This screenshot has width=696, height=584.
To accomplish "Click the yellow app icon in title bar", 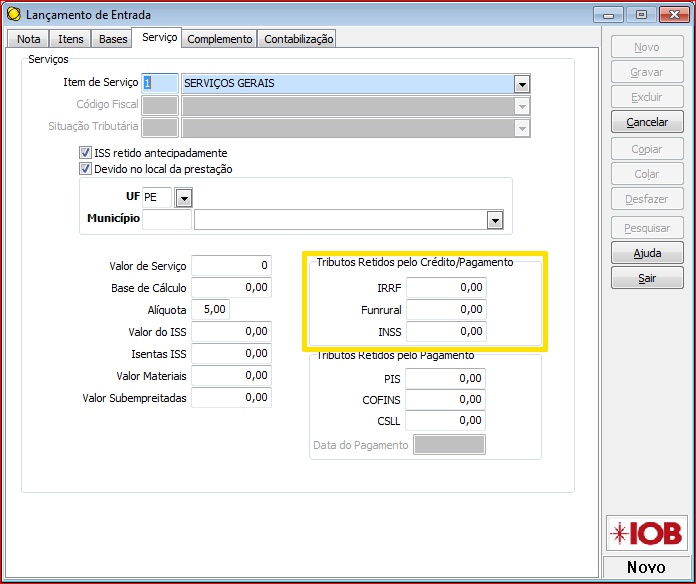I will [x=14, y=14].
